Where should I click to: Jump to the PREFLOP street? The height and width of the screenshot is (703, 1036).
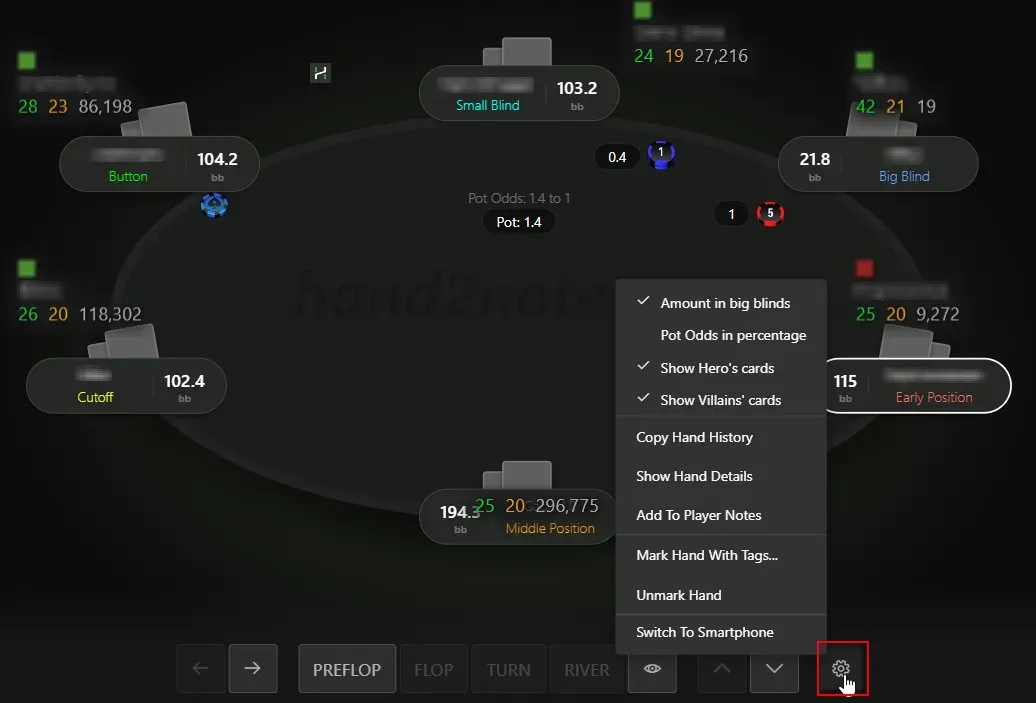pyautogui.click(x=347, y=669)
